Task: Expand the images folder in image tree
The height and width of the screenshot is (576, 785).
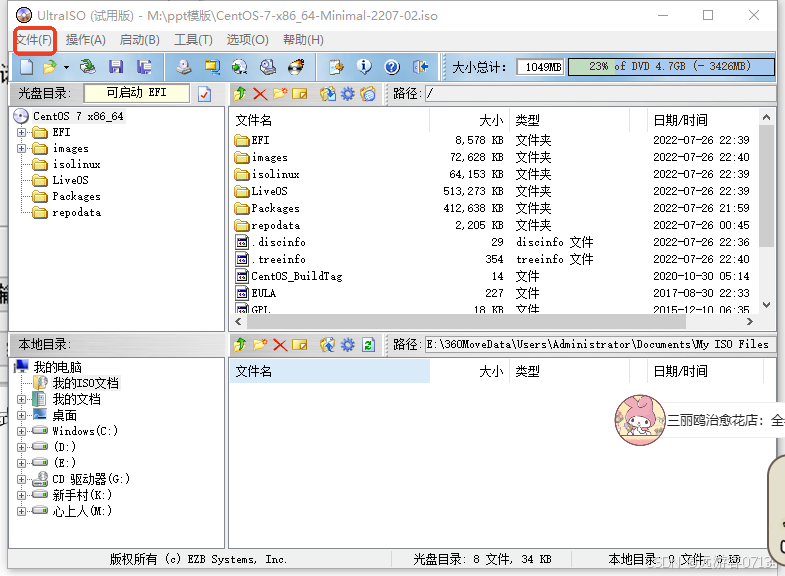Action: (21, 149)
